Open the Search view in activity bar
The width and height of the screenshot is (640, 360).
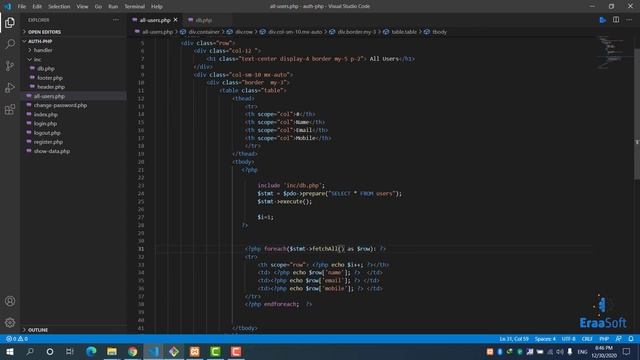(x=10, y=44)
